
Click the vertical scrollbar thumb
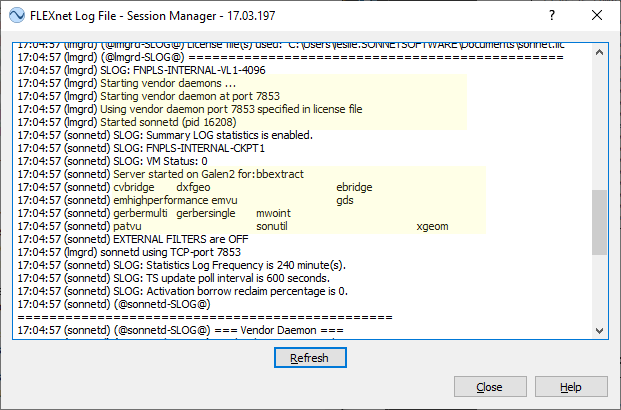599,222
